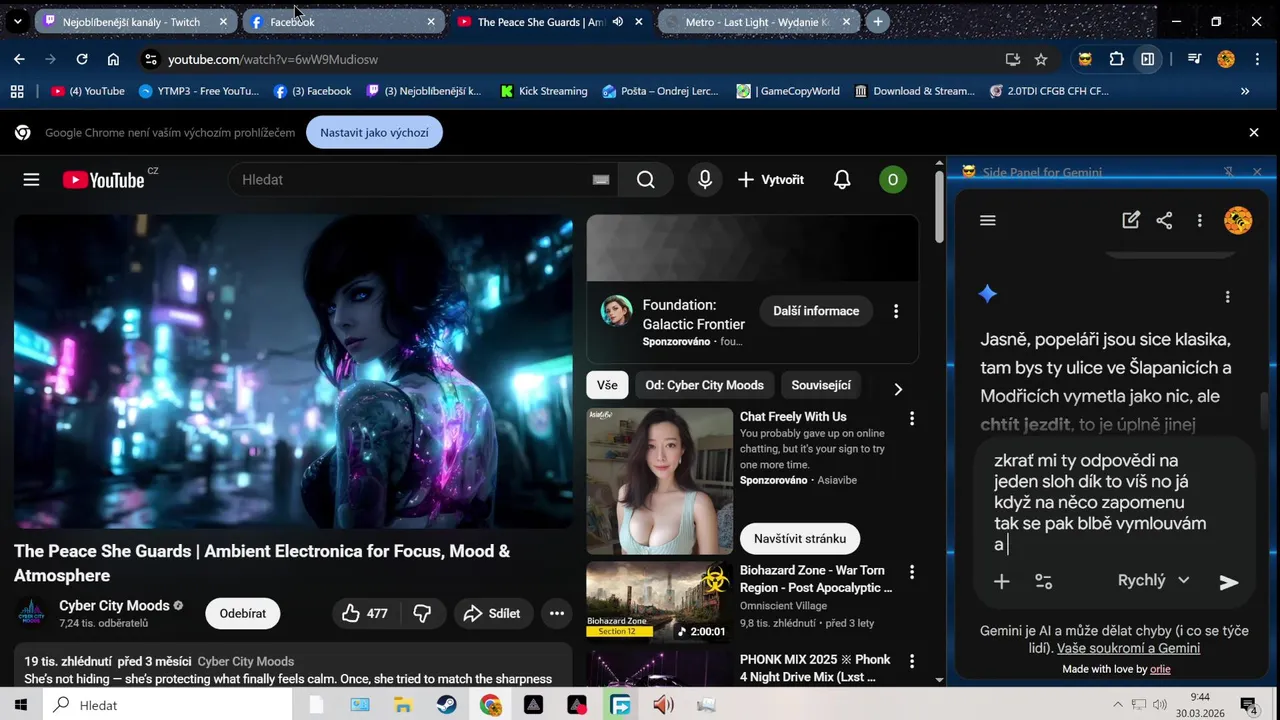Click Navštívit stránku button

tap(800, 538)
